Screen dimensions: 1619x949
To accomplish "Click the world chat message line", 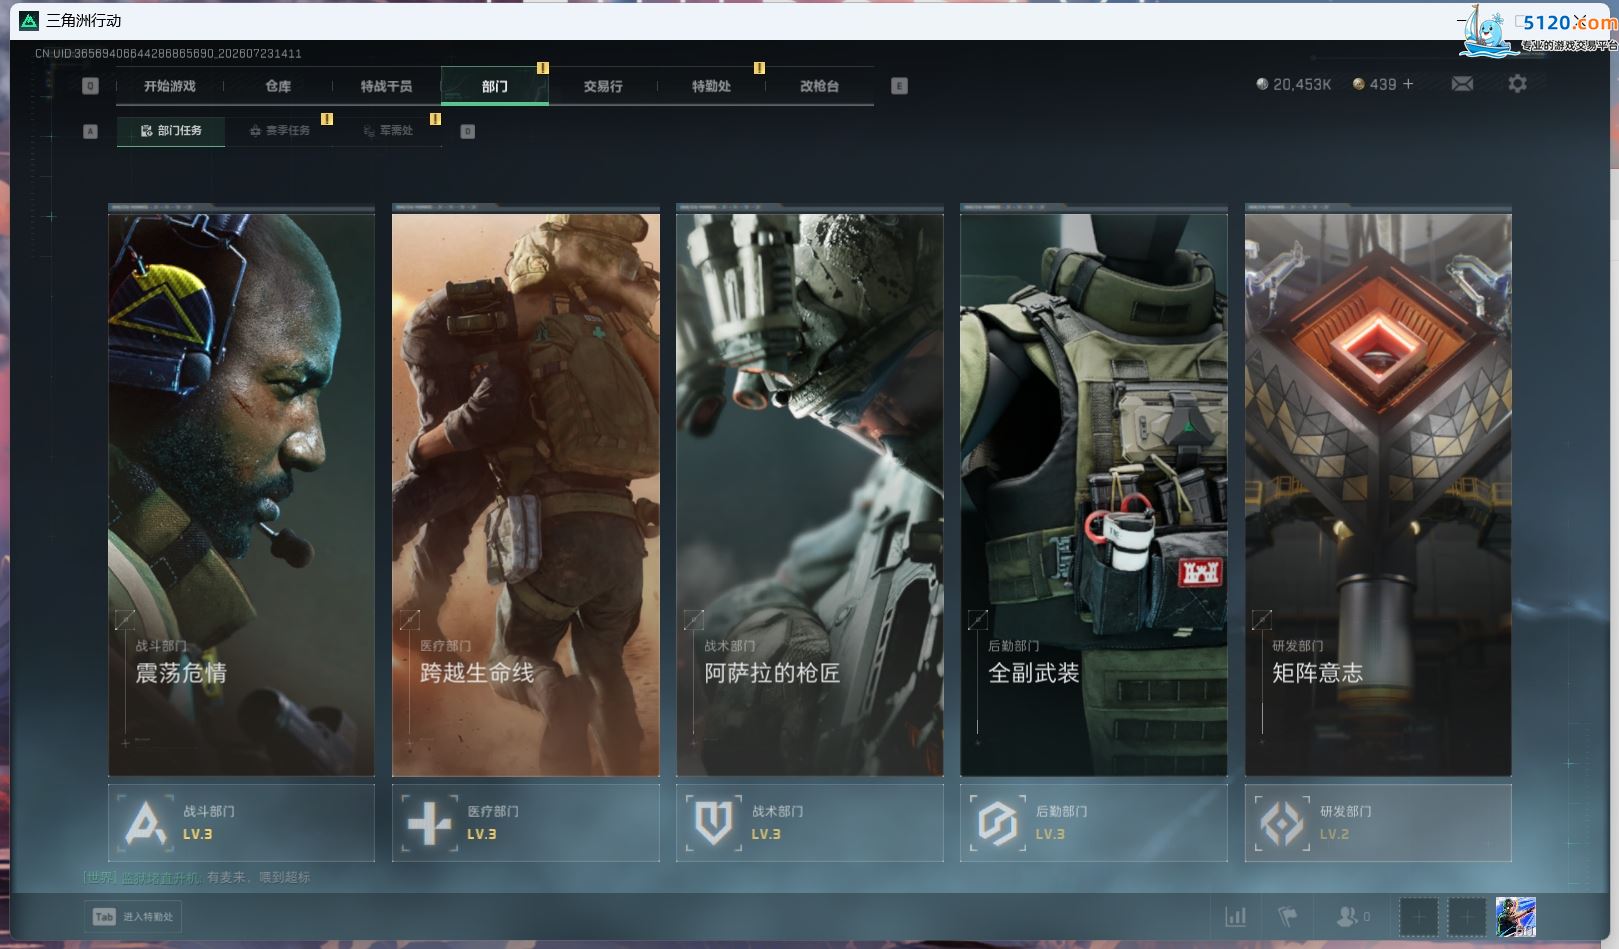I will (x=197, y=878).
